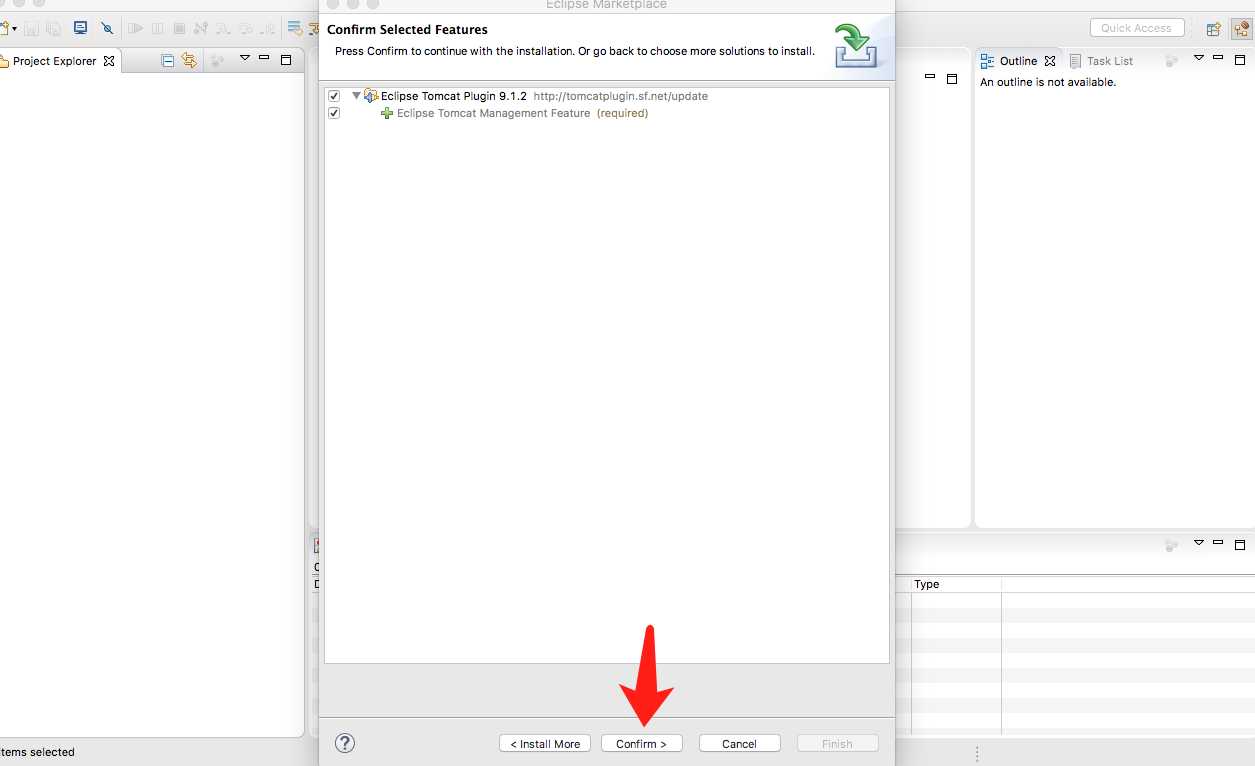The width and height of the screenshot is (1255, 766).
Task: Click the Step Over toolbar icon
Action: tap(245, 28)
